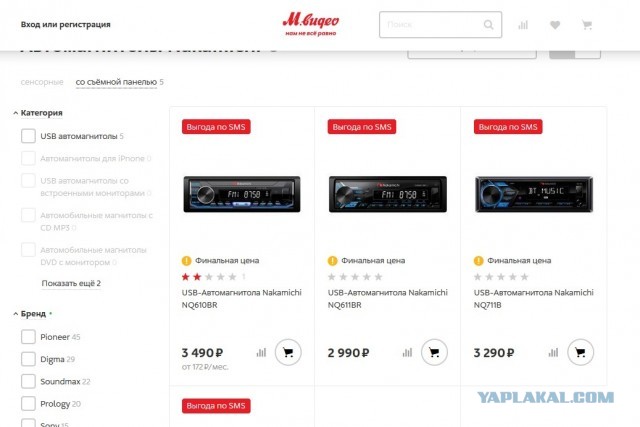Viewport: 640px width, 427px height.
Task: Click Выгода по SMS badge on NQ611BR
Action: click(x=362, y=127)
